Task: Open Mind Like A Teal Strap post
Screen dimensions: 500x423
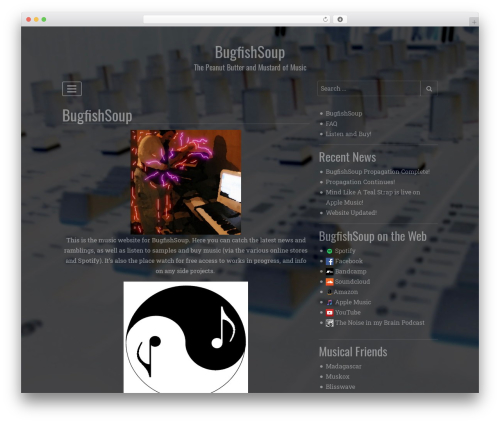Action: click(x=373, y=197)
